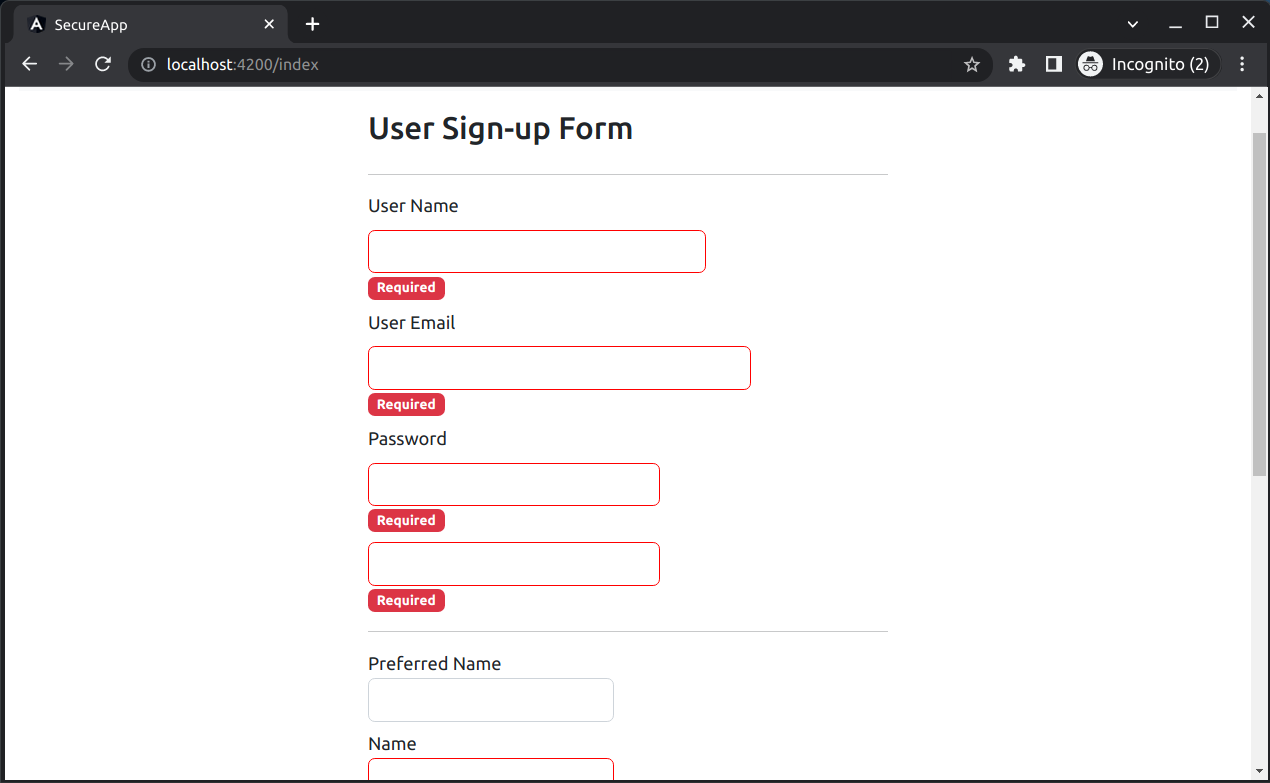Expand the tab search chevron
The height and width of the screenshot is (783, 1270).
click(1133, 23)
